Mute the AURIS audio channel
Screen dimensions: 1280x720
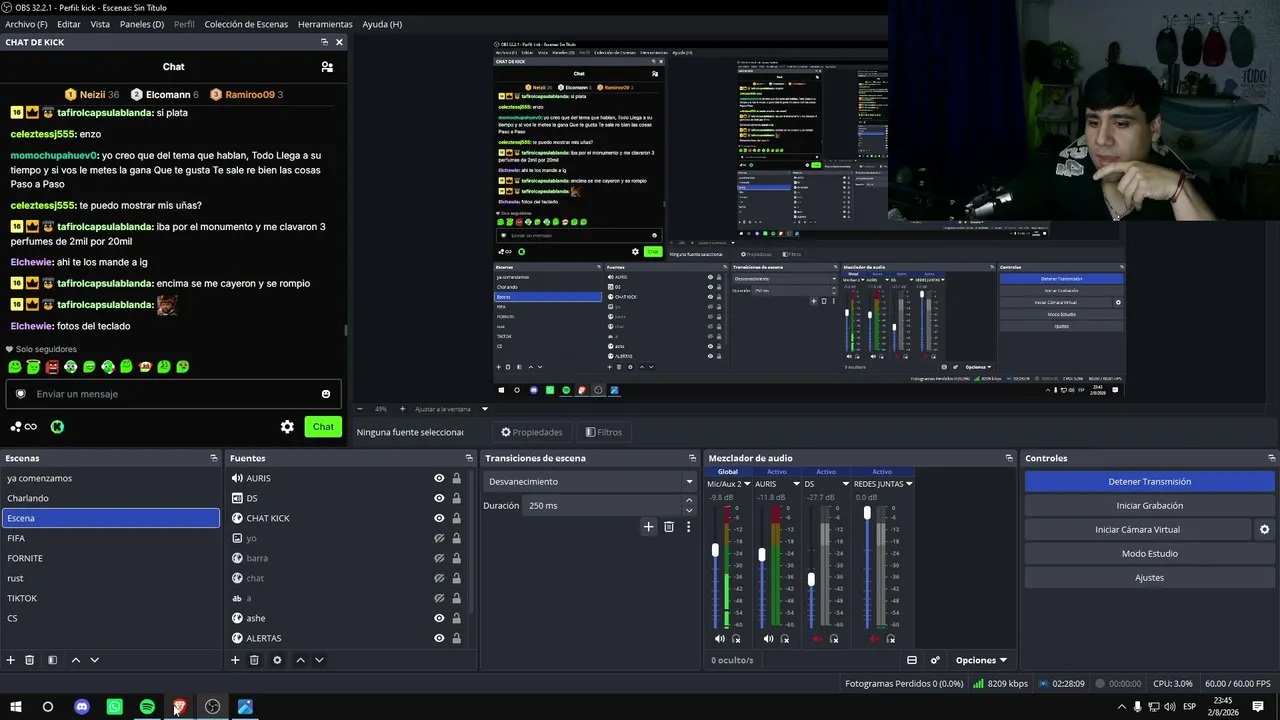click(x=768, y=639)
